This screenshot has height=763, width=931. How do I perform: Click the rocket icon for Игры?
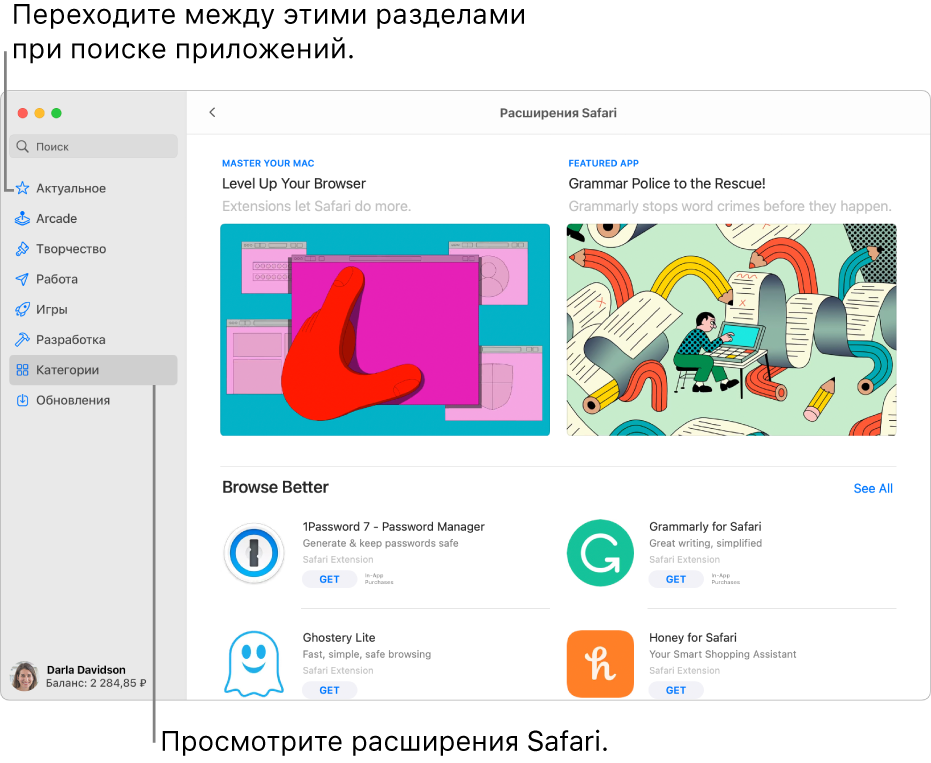tap(23, 309)
